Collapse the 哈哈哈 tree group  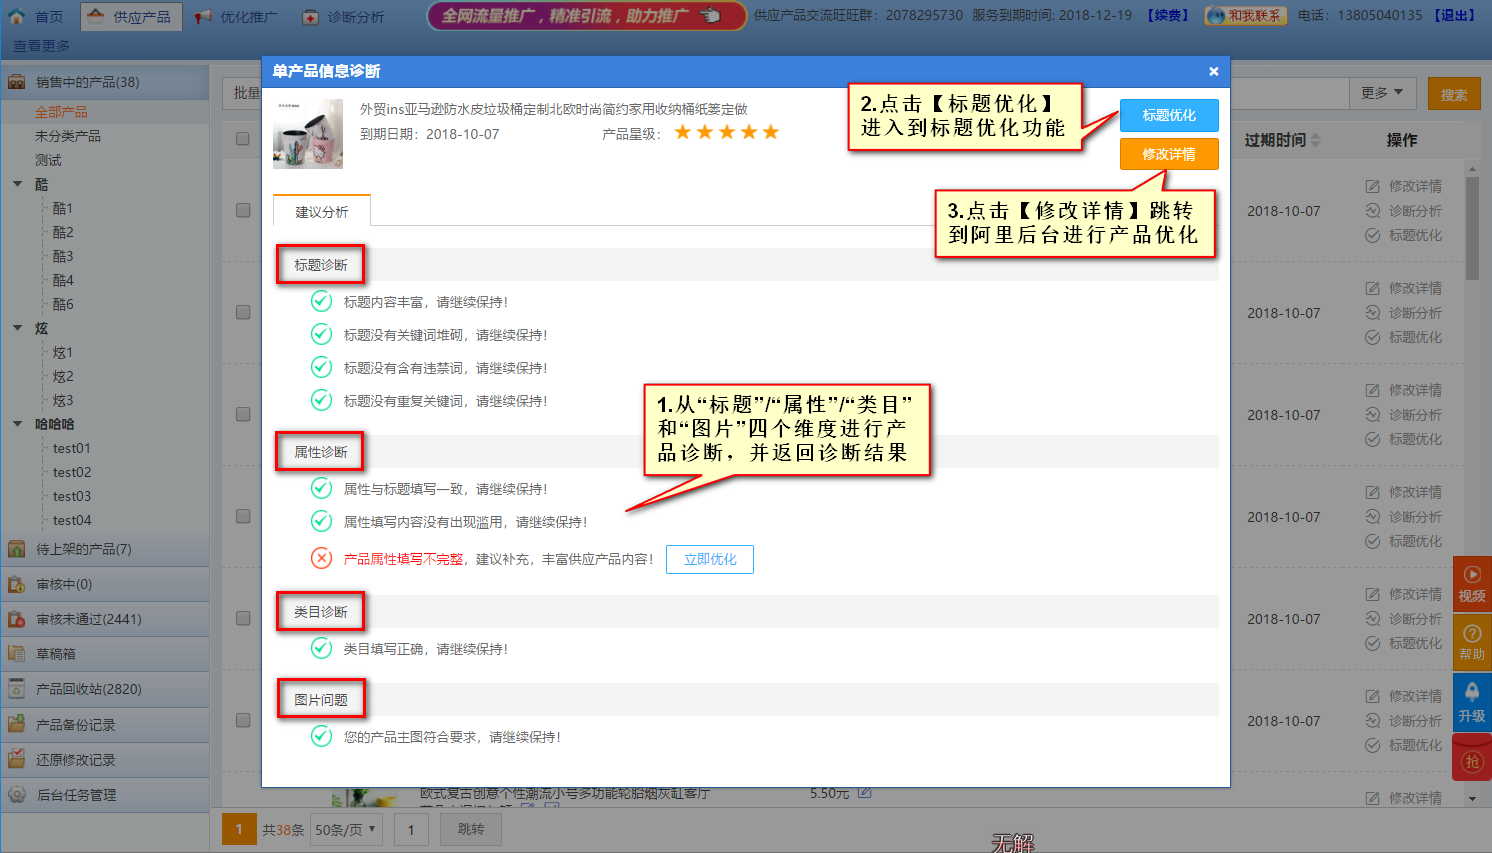click(x=18, y=424)
